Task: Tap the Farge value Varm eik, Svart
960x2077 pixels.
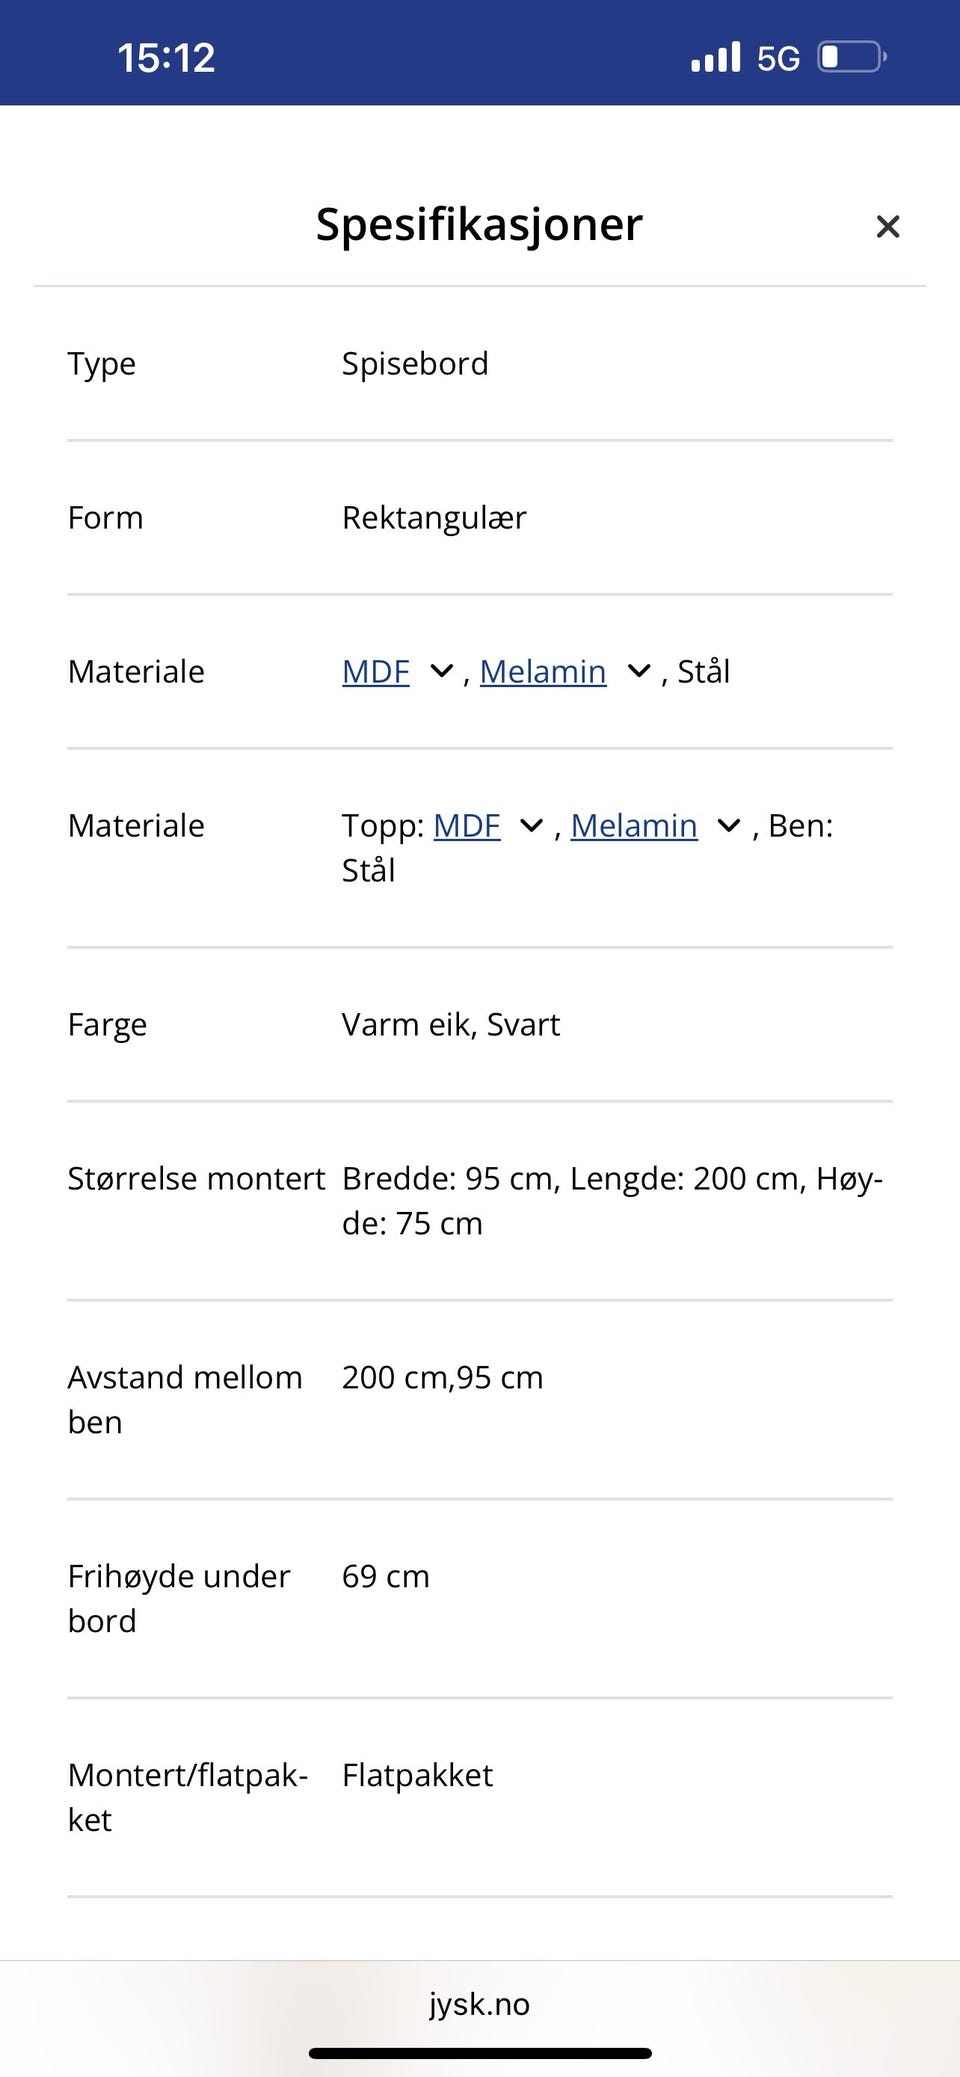Action: (450, 1024)
